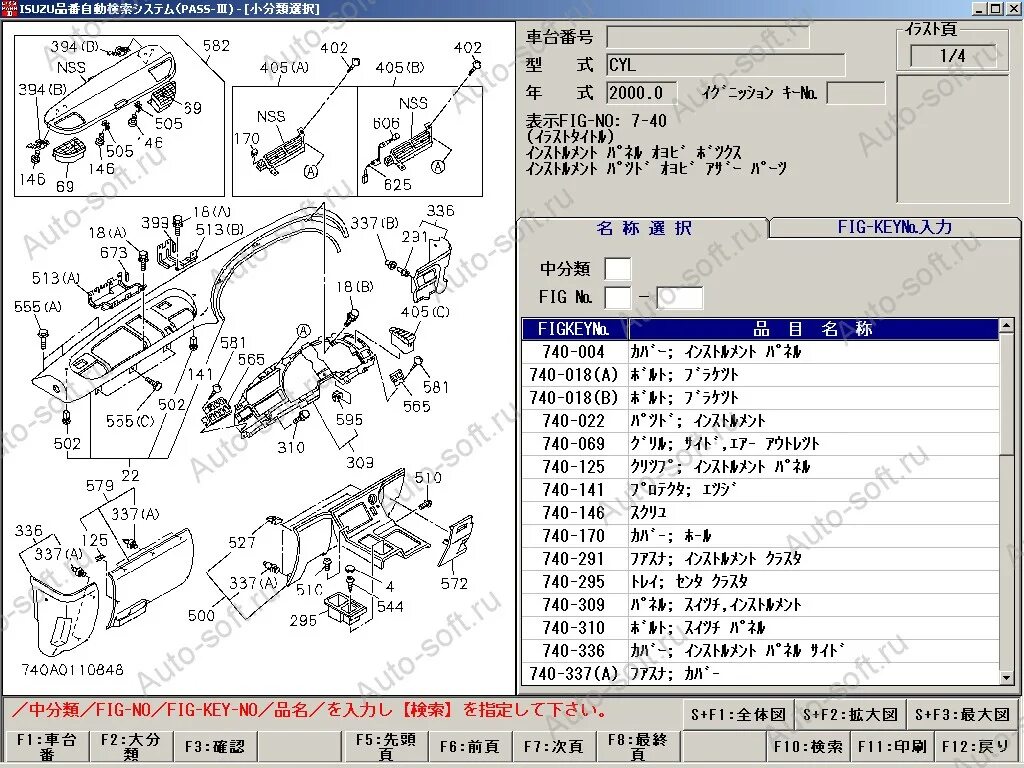Select row 740-336 カバー; インストルメント パネル サイド

[x=761, y=651]
